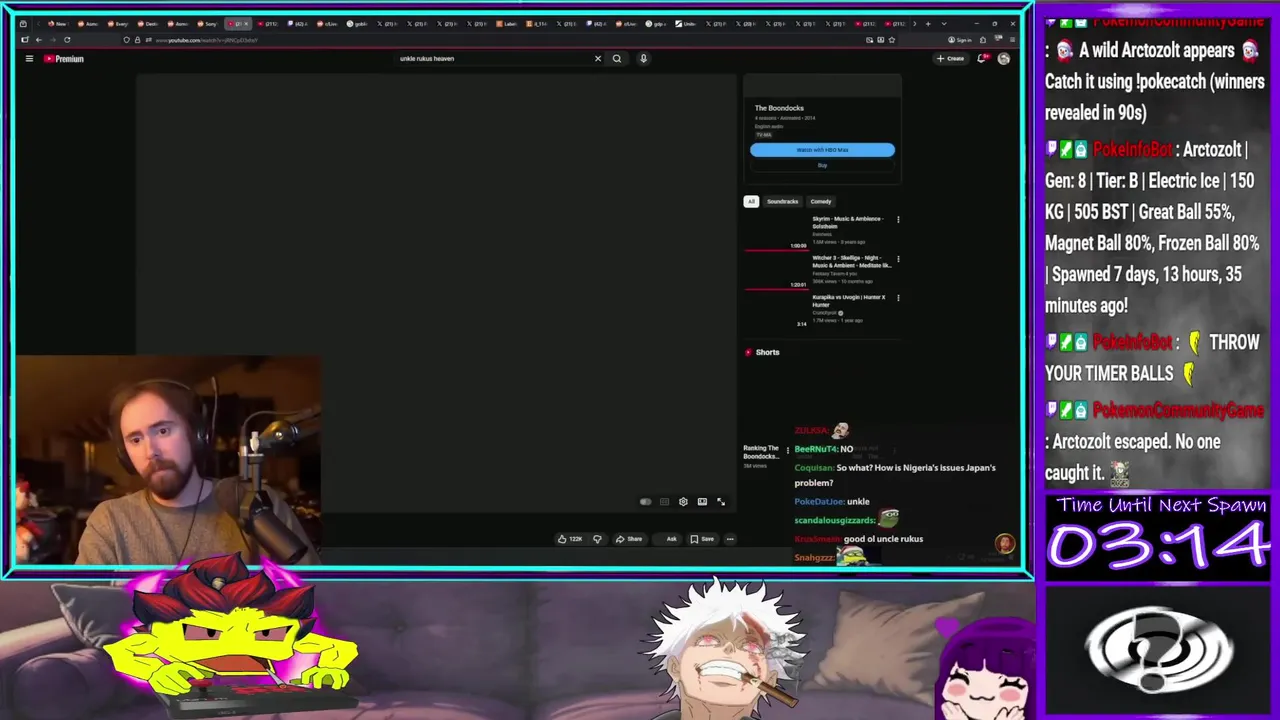Switch to theater mode in player
Screen dimensions: 1280x720
pyautogui.click(x=702, y=502)
